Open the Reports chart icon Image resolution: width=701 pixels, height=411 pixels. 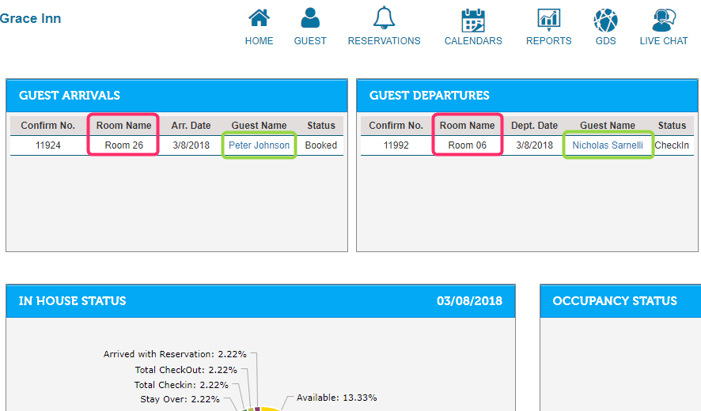549,20
